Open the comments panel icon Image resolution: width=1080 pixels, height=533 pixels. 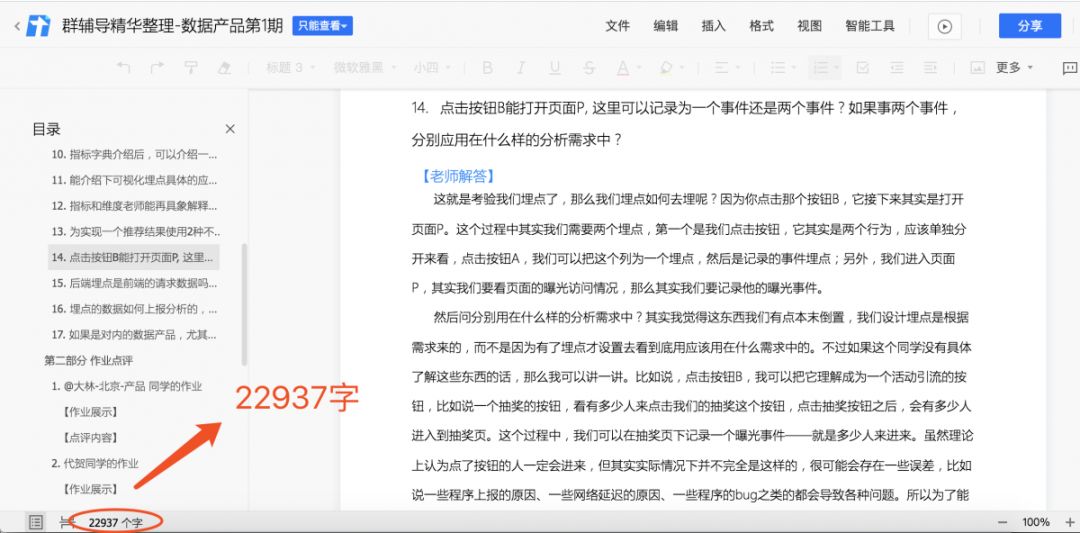coord(1070,67)
